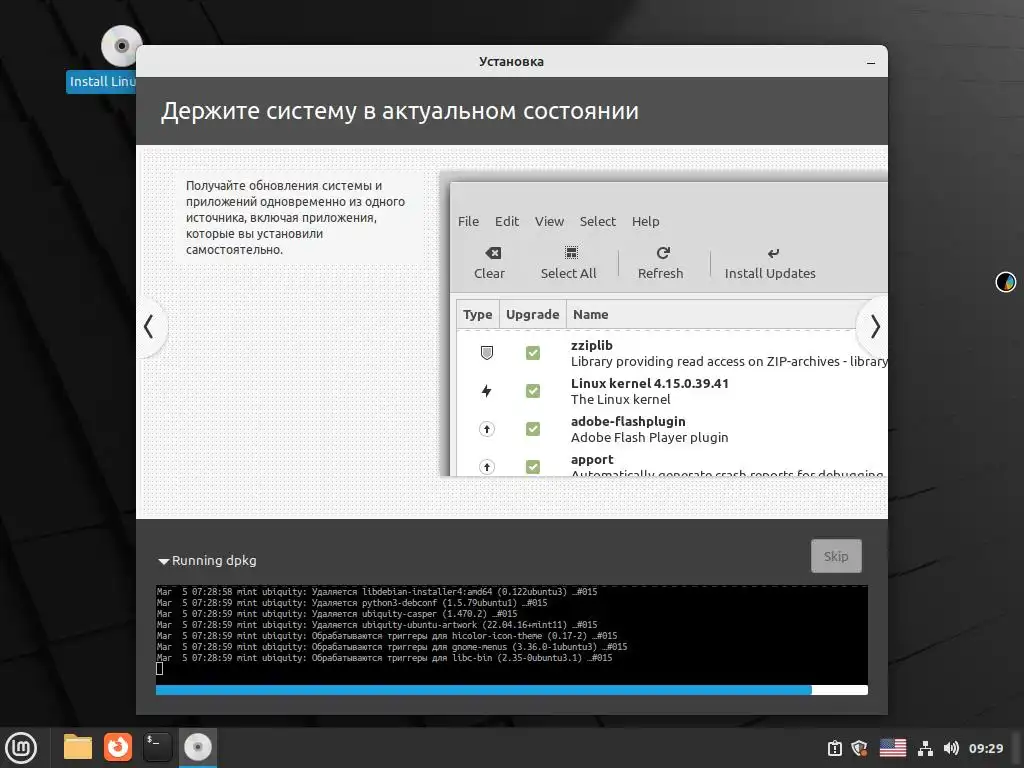Click the Установка title bar text
Viewport: 1024px width, 768px height.
click(x=511, y=62)
